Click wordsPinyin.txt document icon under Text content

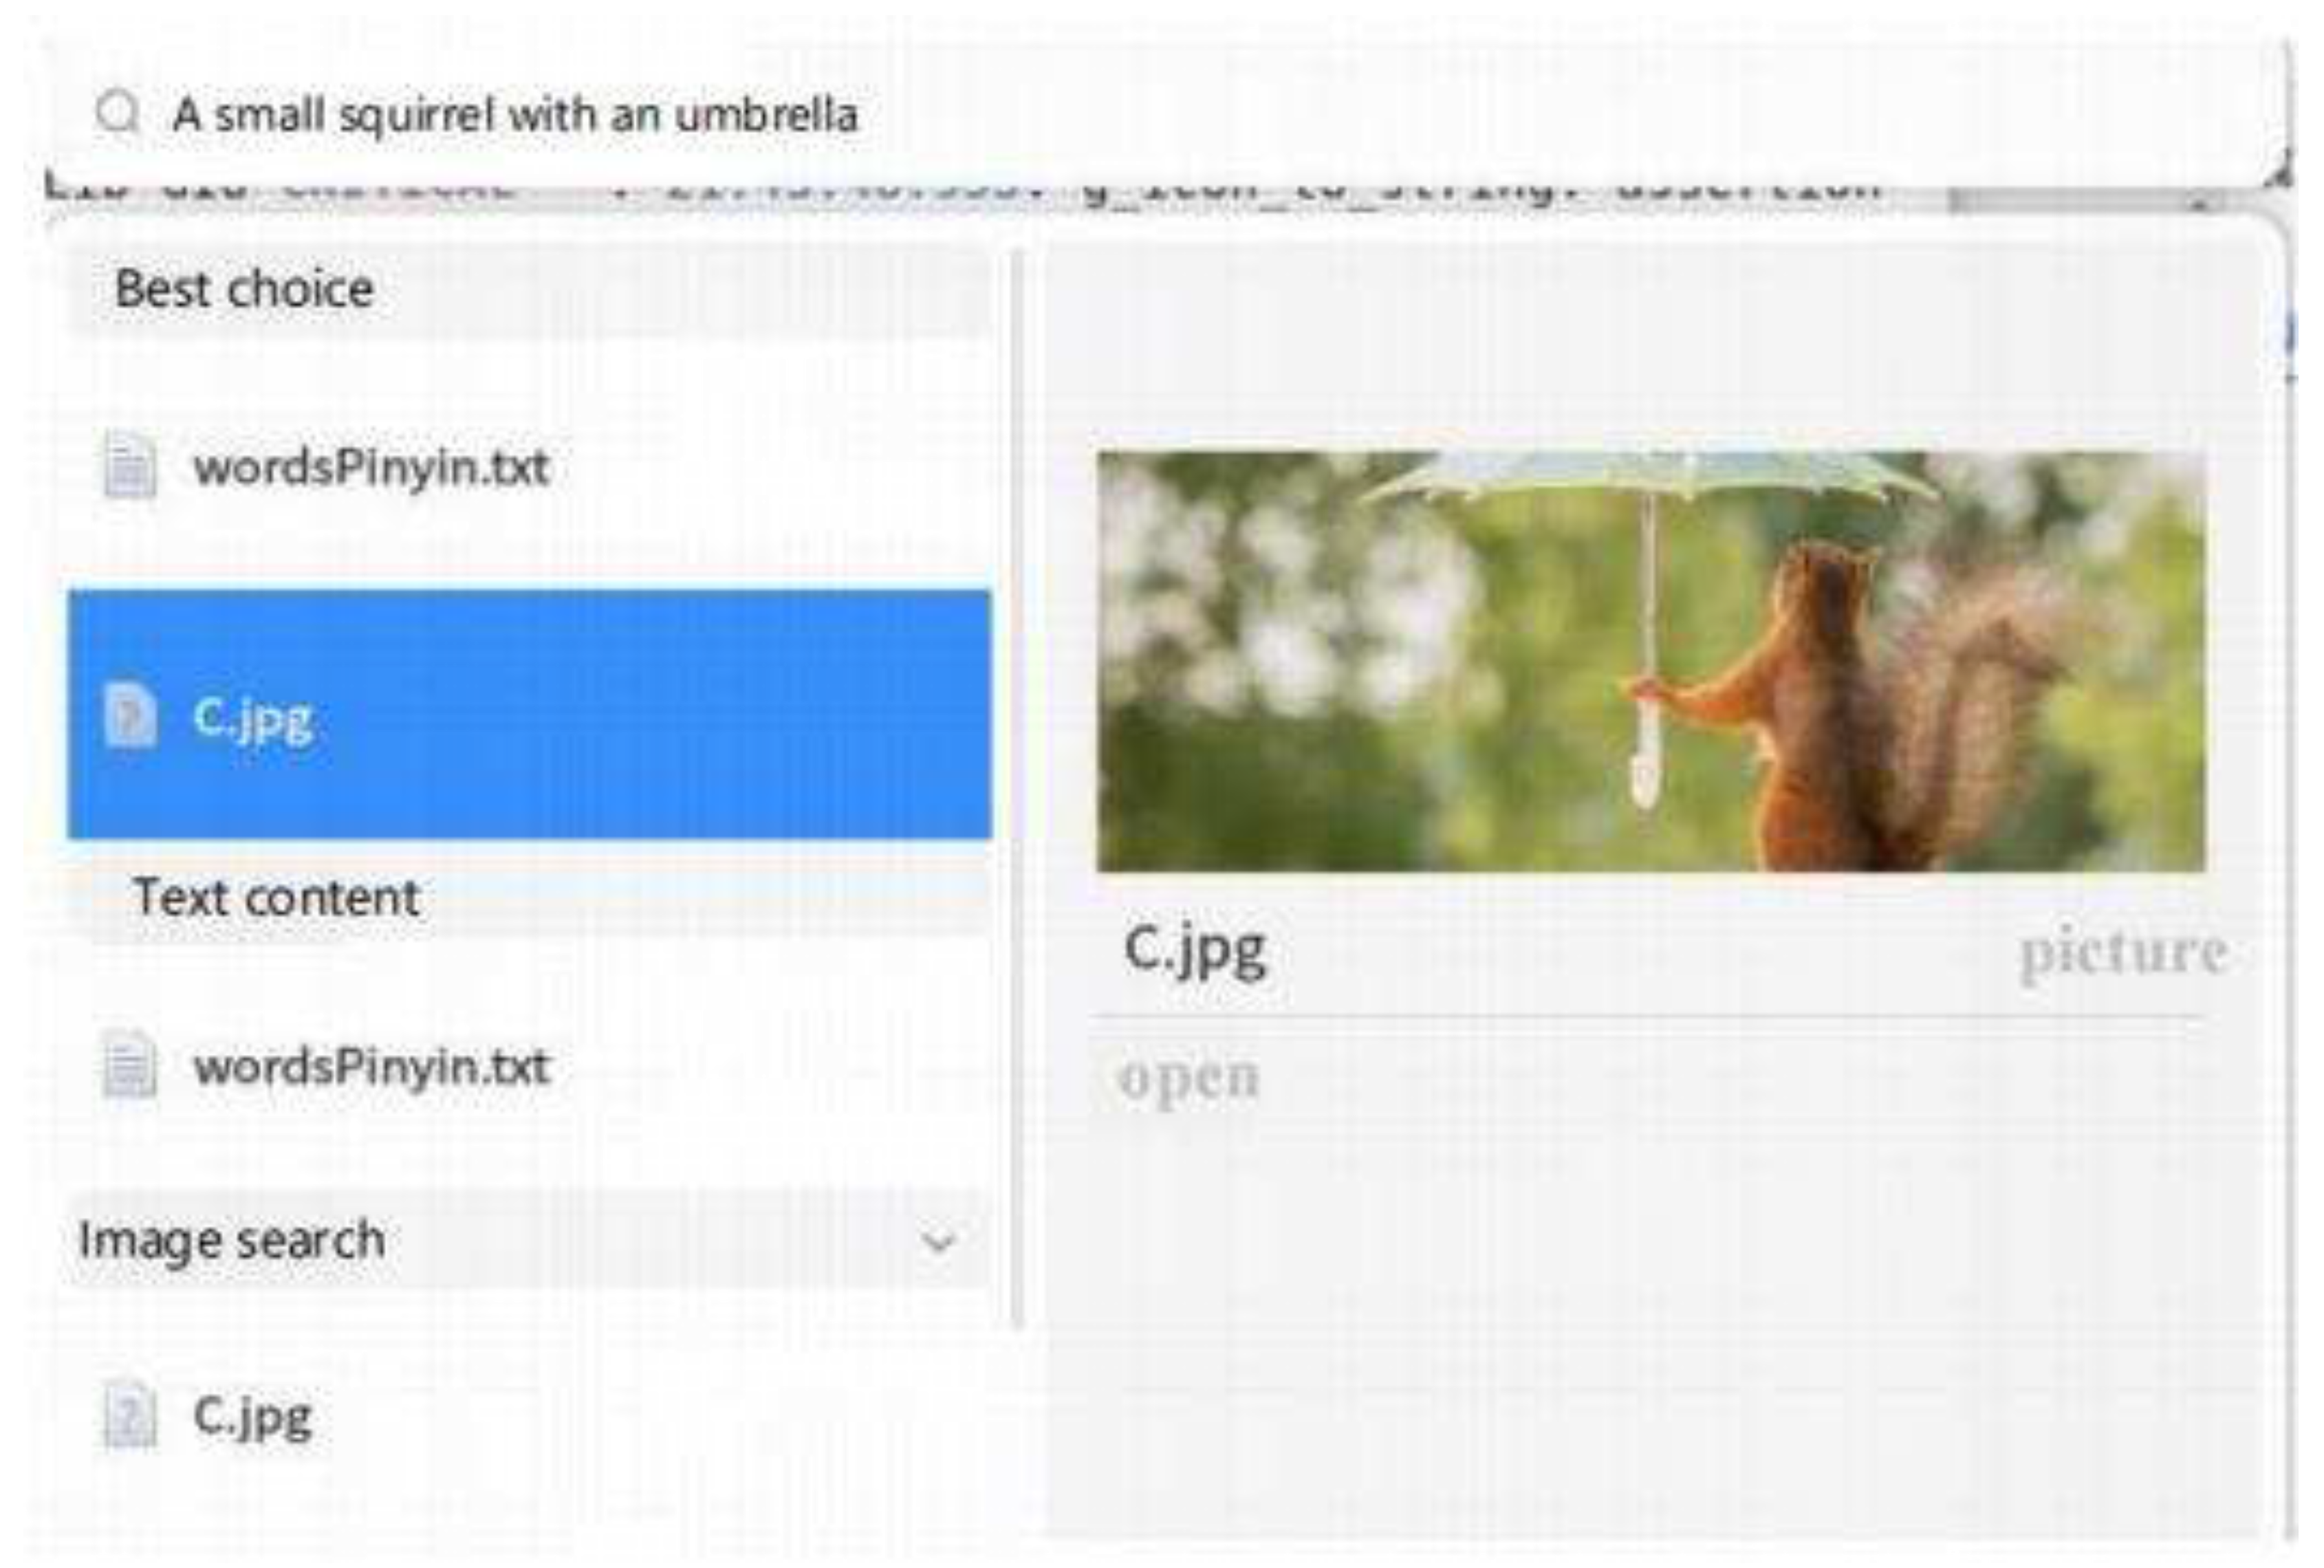(x=130, y=1065)
